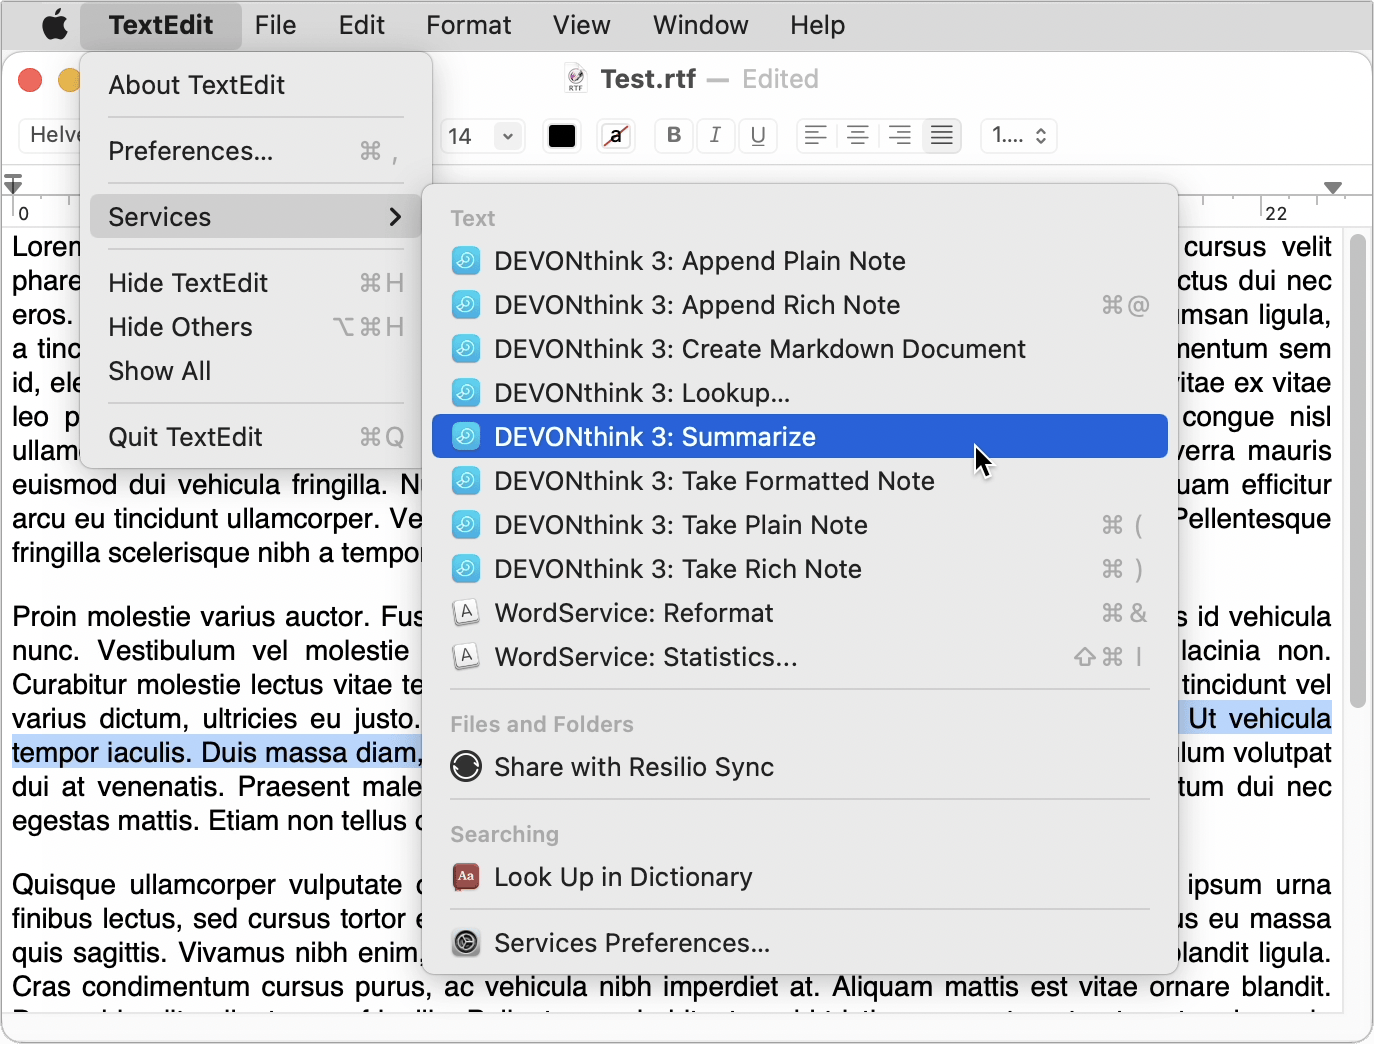Click the WordService Statistics icon

[x=466, y=656]
